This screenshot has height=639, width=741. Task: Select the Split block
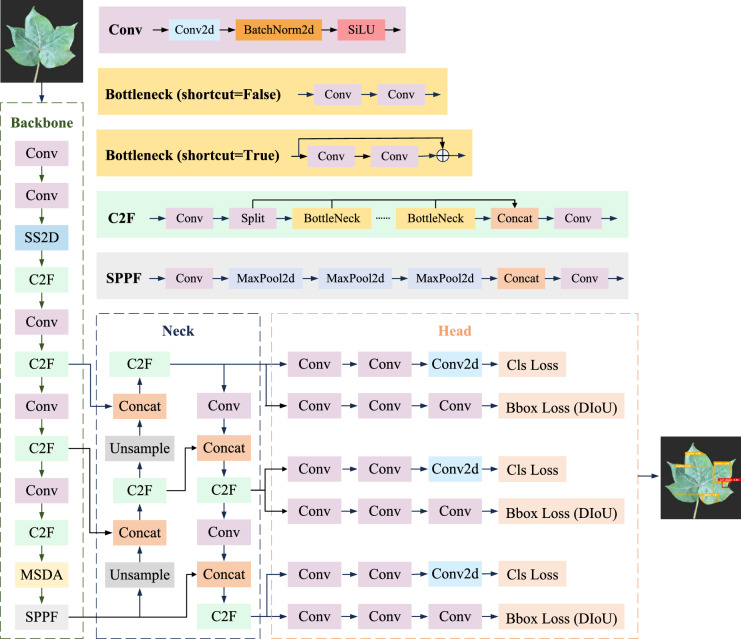point(253,218)
